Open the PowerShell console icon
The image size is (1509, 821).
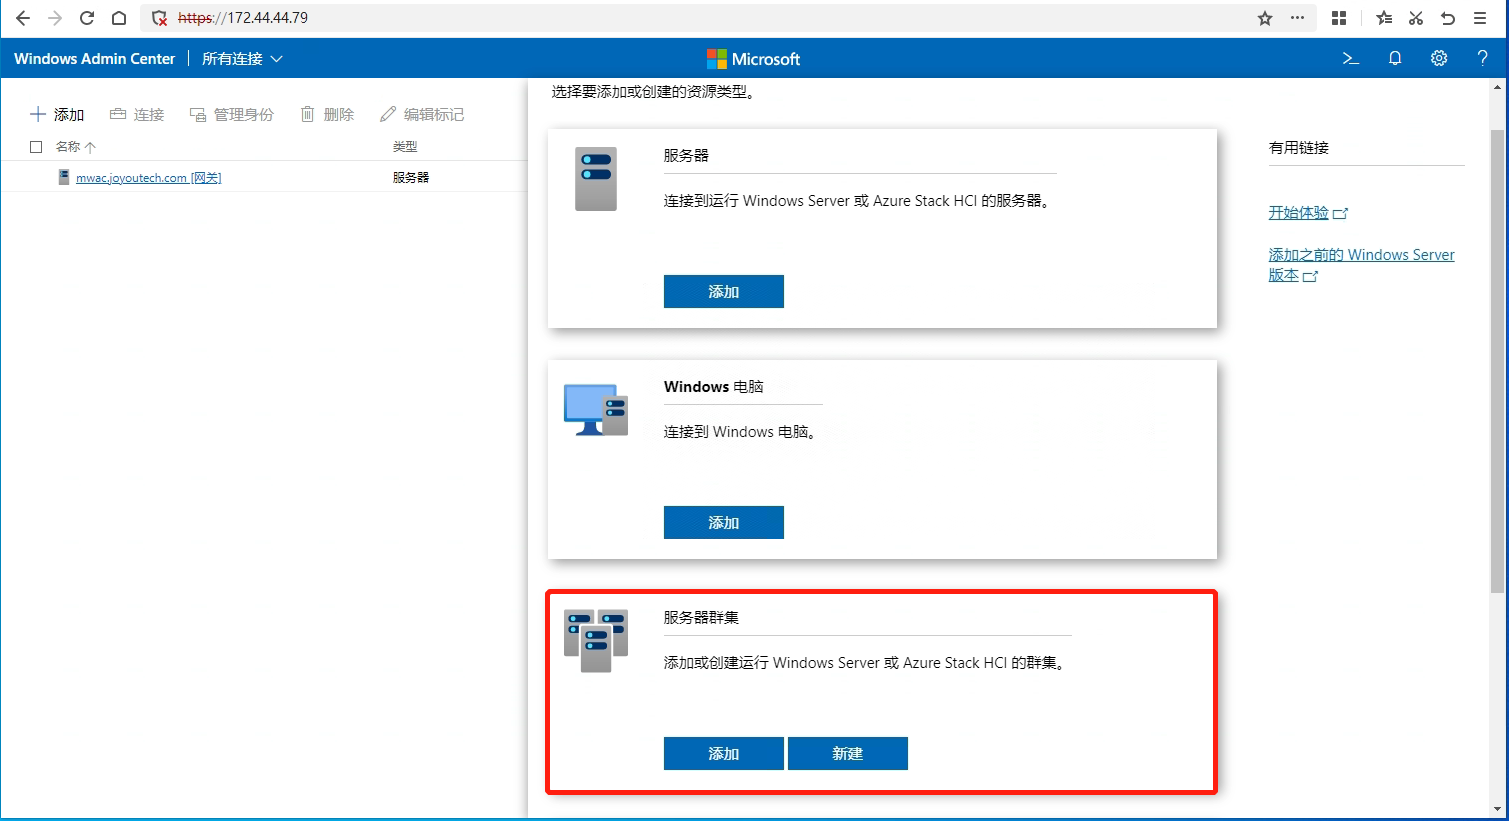pos(1351,59)
